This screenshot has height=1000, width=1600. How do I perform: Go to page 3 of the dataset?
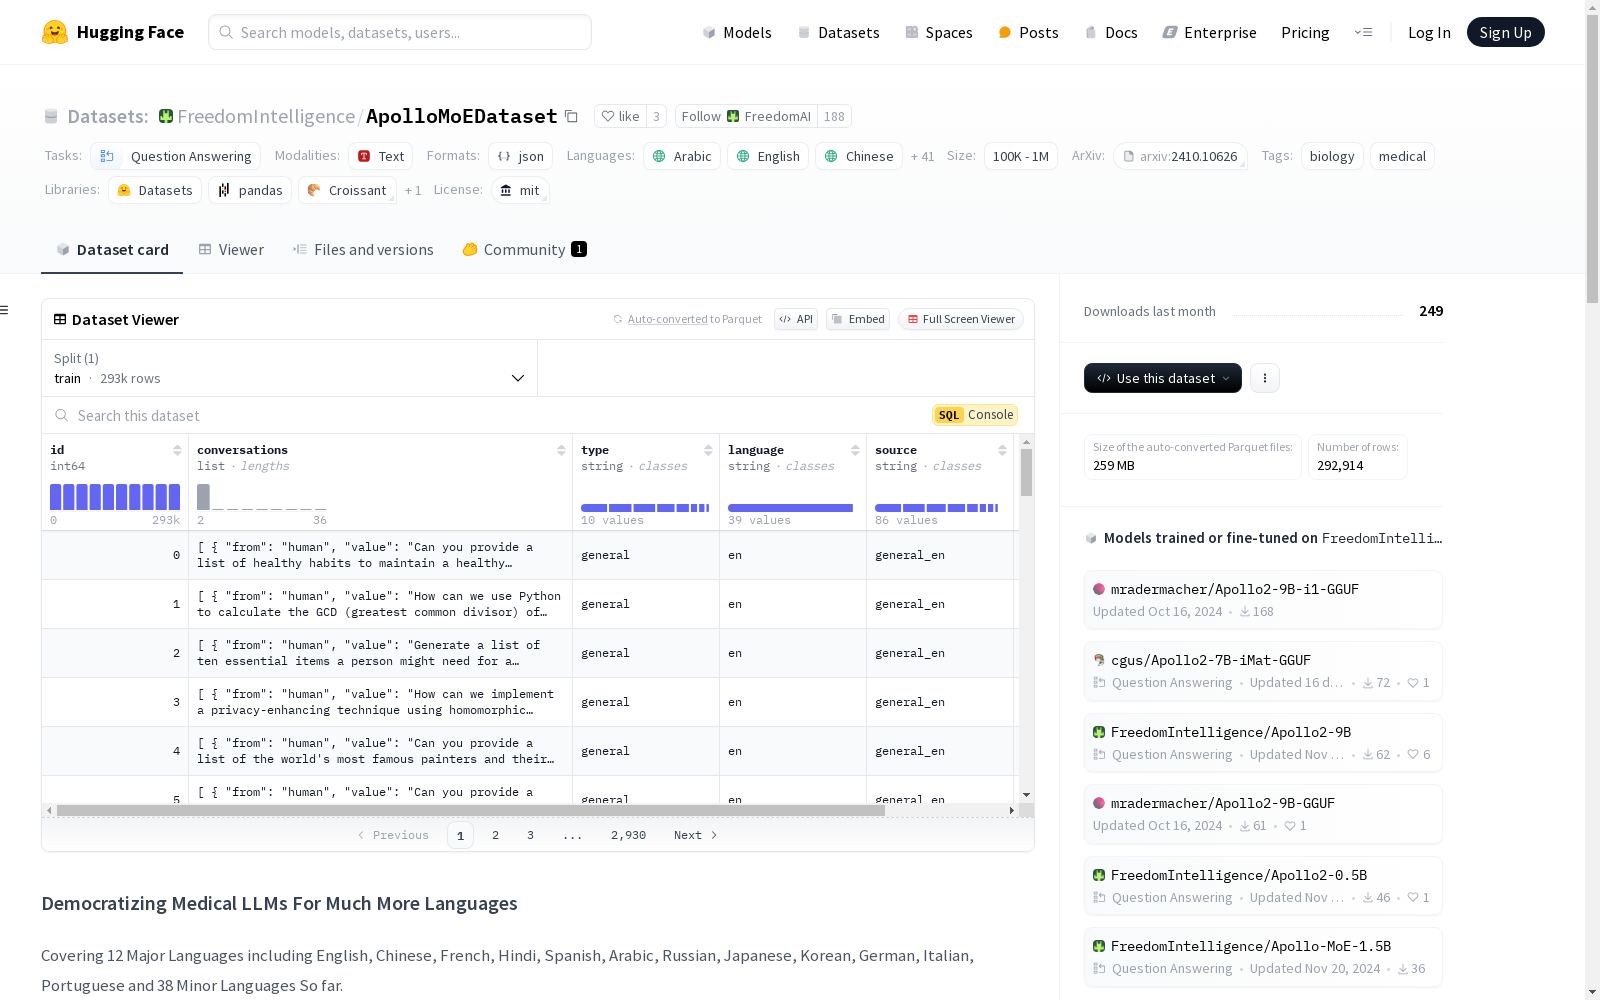[x=530, y=835]
